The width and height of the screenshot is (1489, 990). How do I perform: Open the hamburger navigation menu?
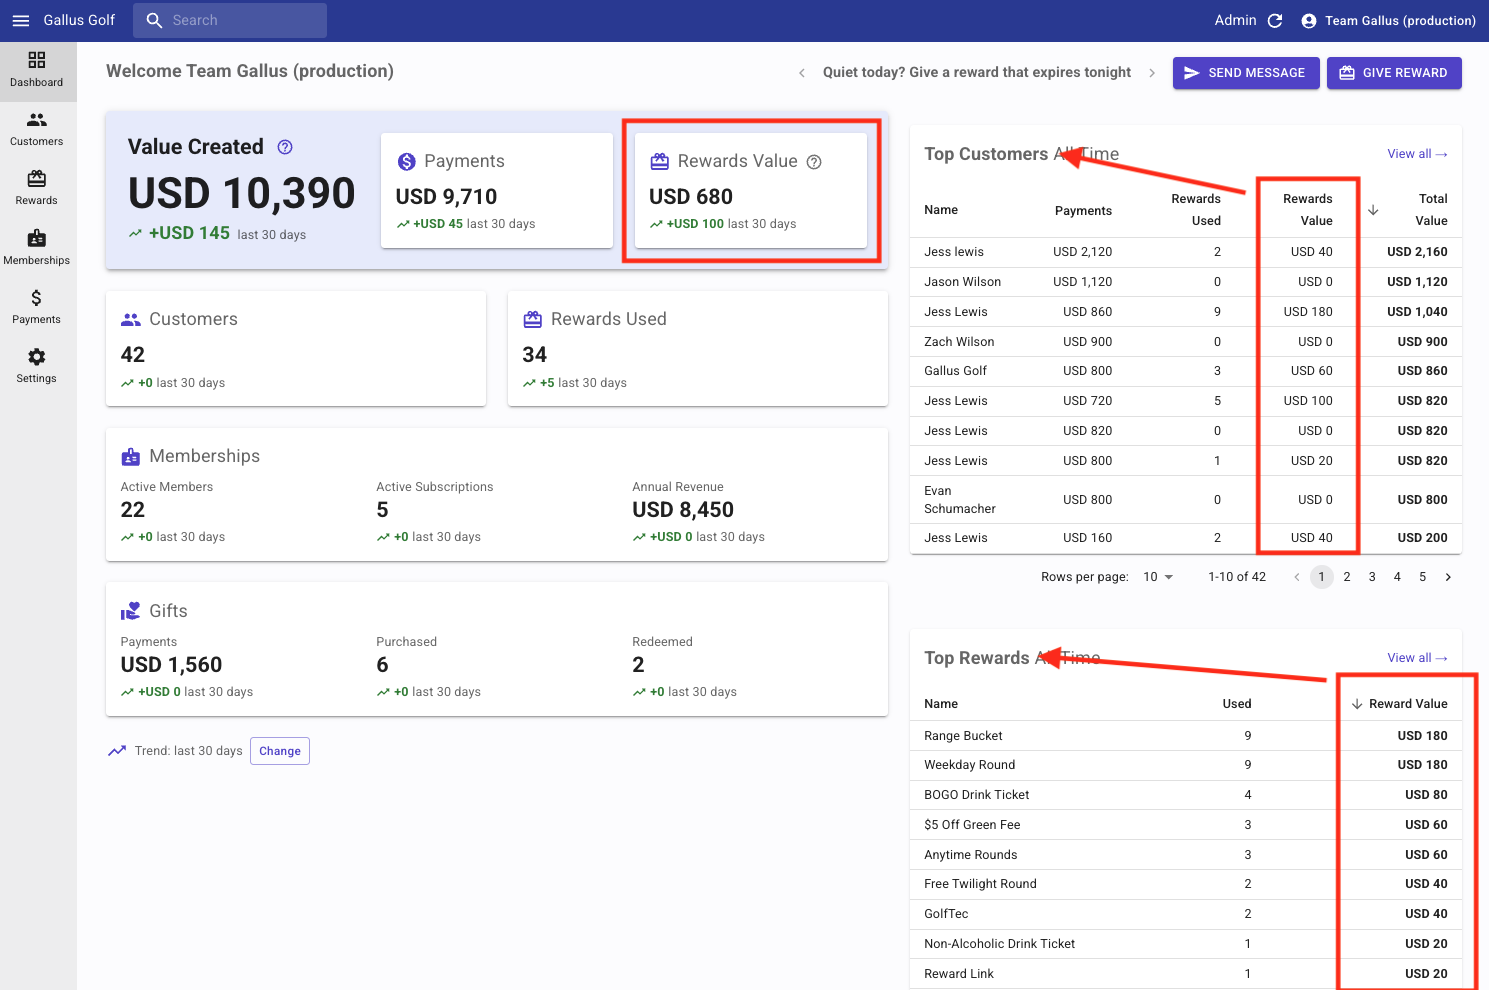tap(20, 20)
